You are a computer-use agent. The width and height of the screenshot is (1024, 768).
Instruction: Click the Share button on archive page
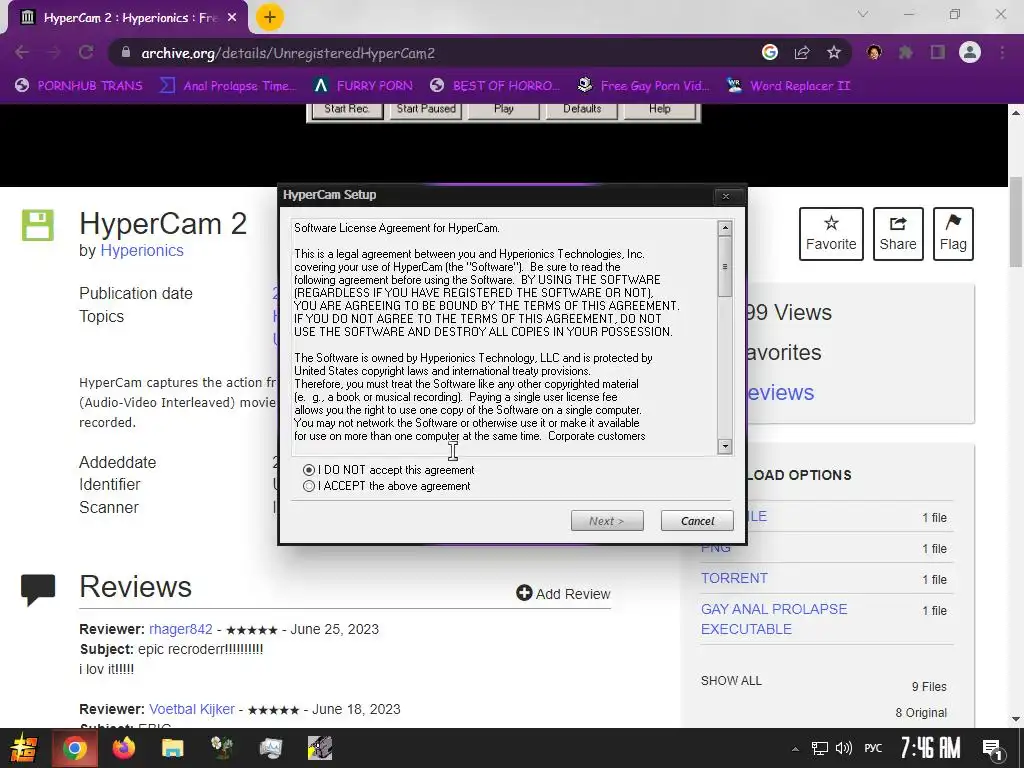tap(898, 234)
